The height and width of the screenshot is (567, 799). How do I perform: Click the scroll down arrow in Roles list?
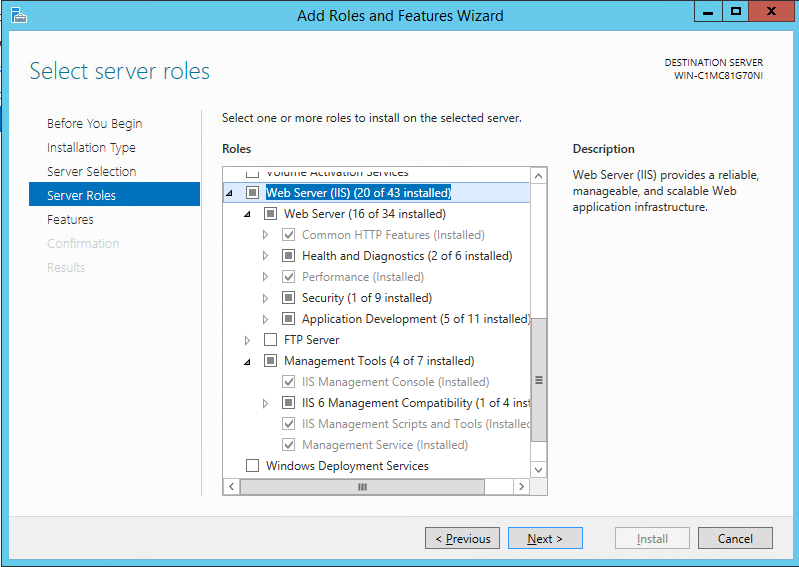click(x=539, y=469)
